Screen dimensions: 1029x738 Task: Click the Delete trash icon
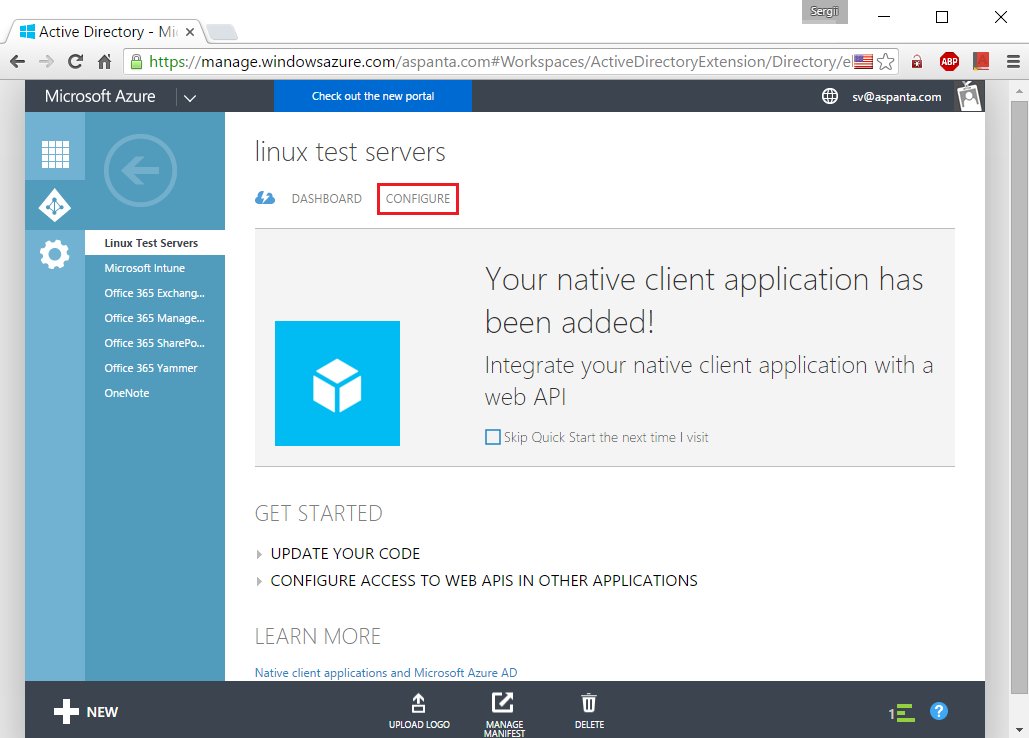click(588, 702)
